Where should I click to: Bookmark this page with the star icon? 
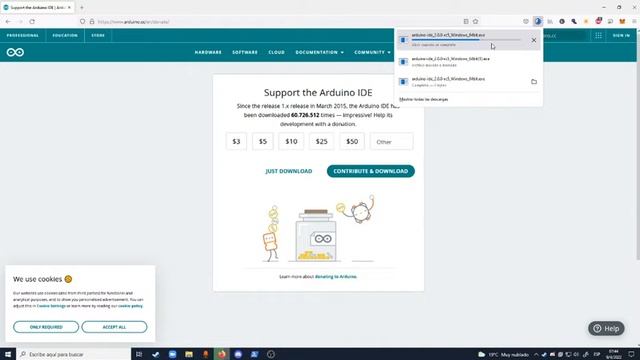[x=476, y=22]
